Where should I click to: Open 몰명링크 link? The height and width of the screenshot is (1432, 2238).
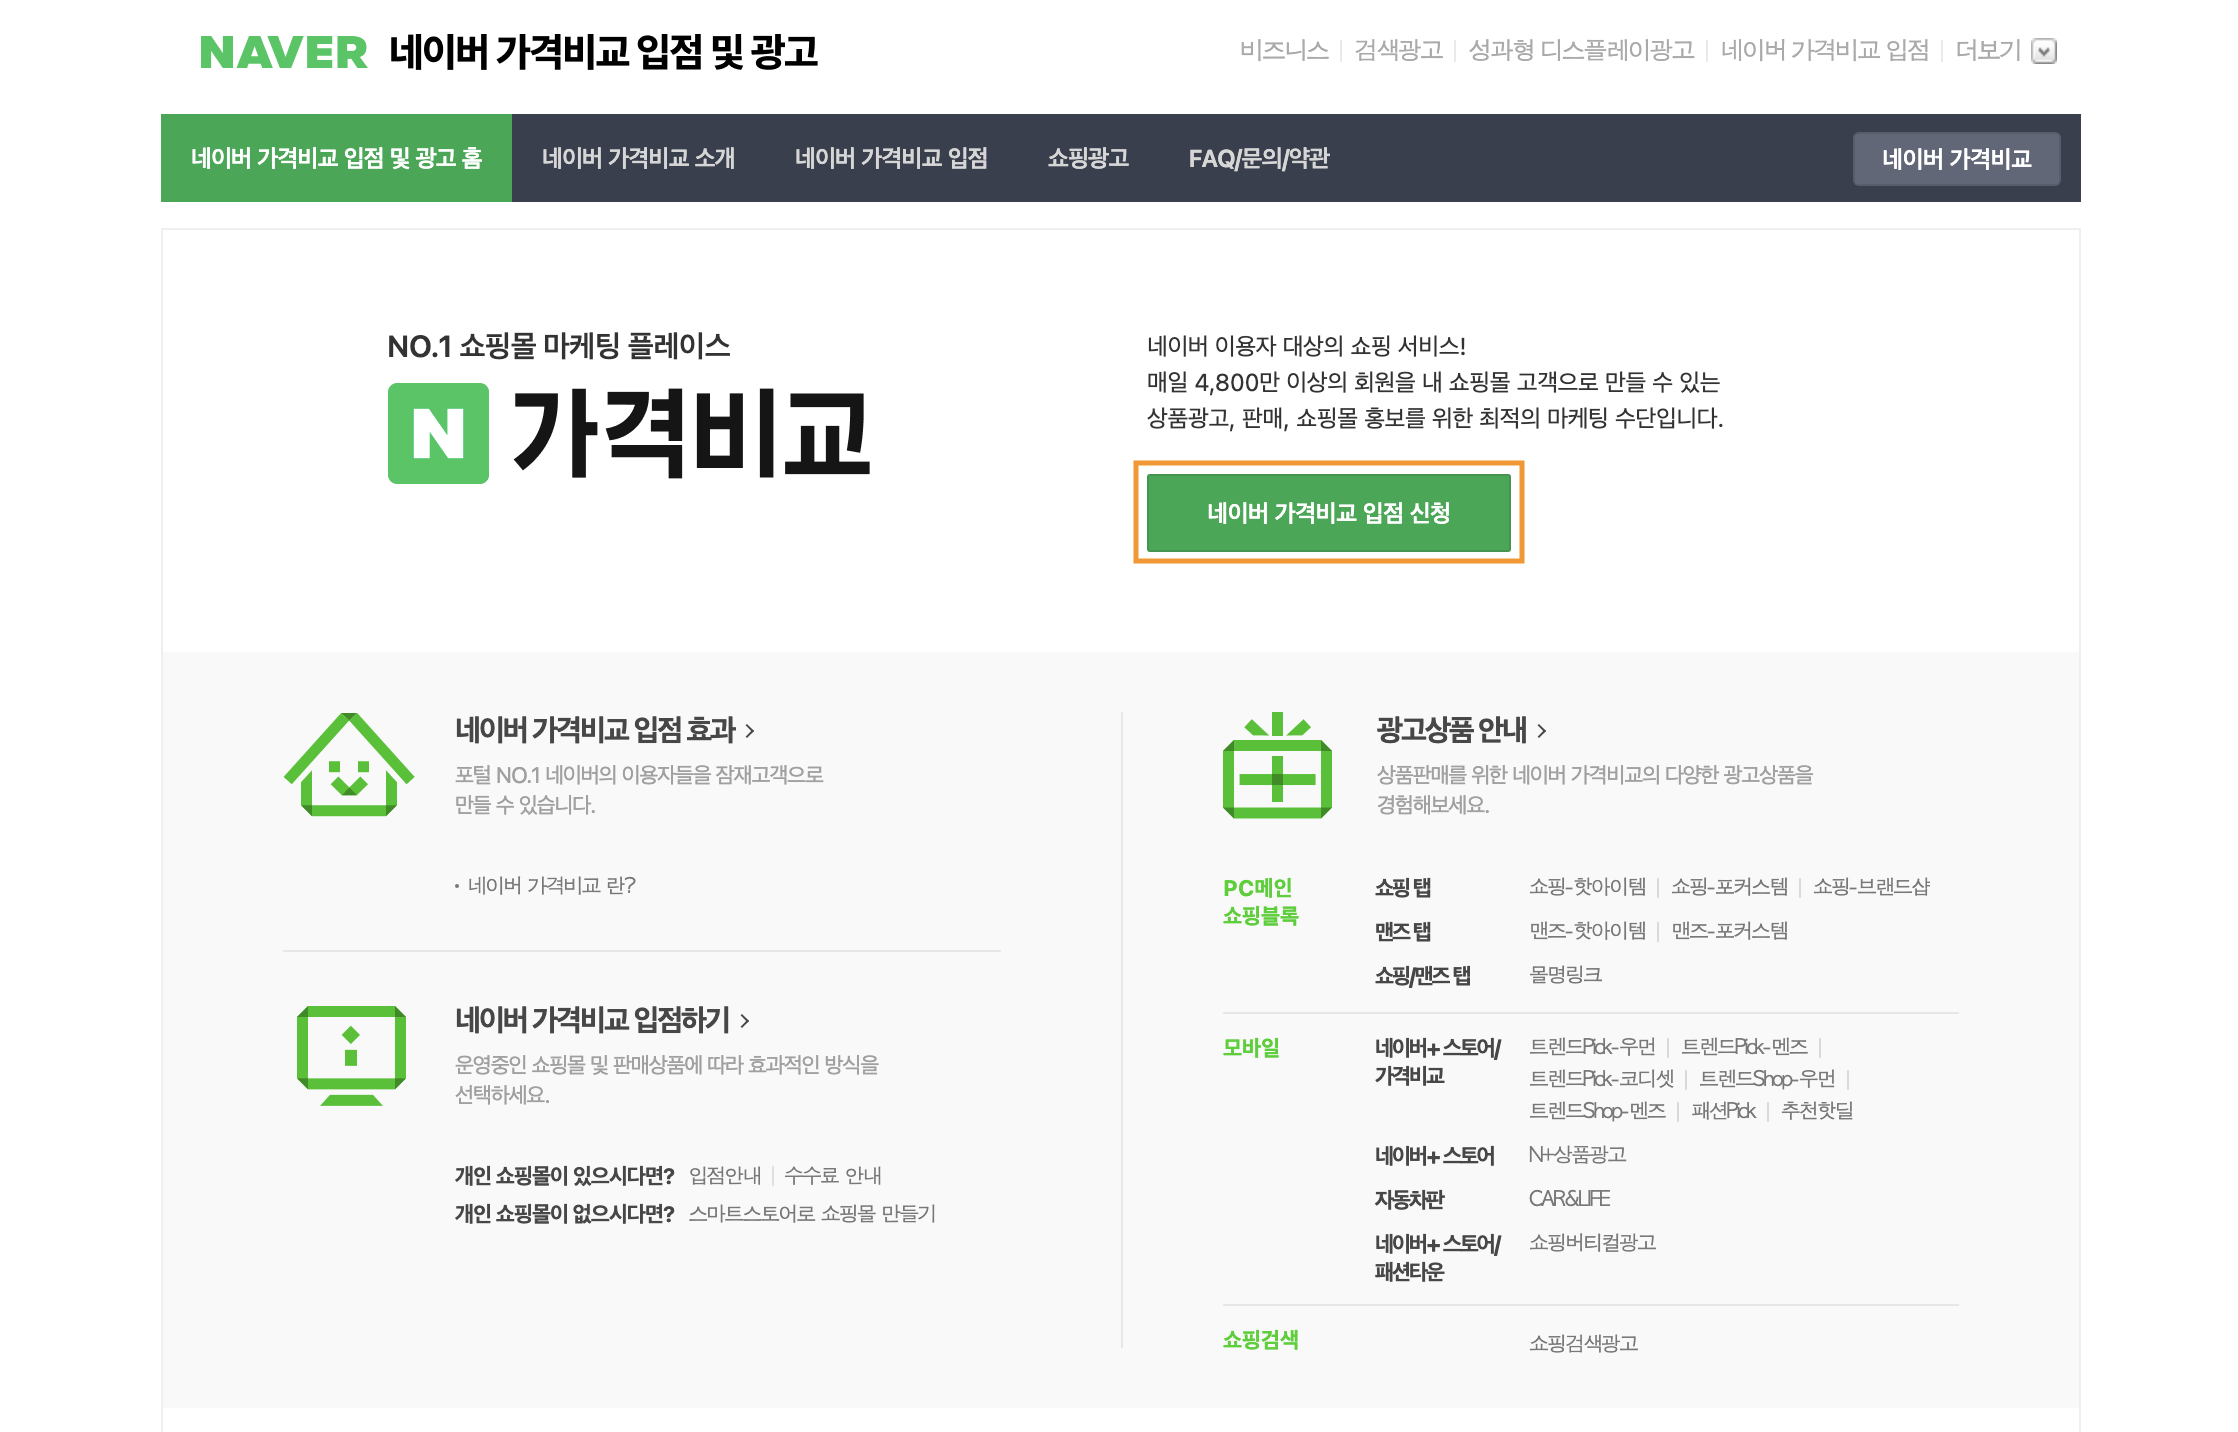[x=1565, y=974]
